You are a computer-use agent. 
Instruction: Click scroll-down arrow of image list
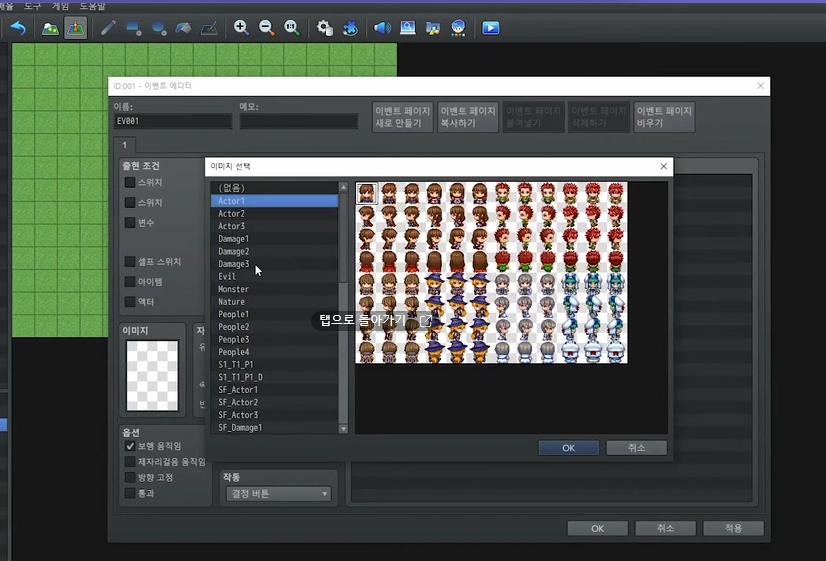(x=343, y=429)
